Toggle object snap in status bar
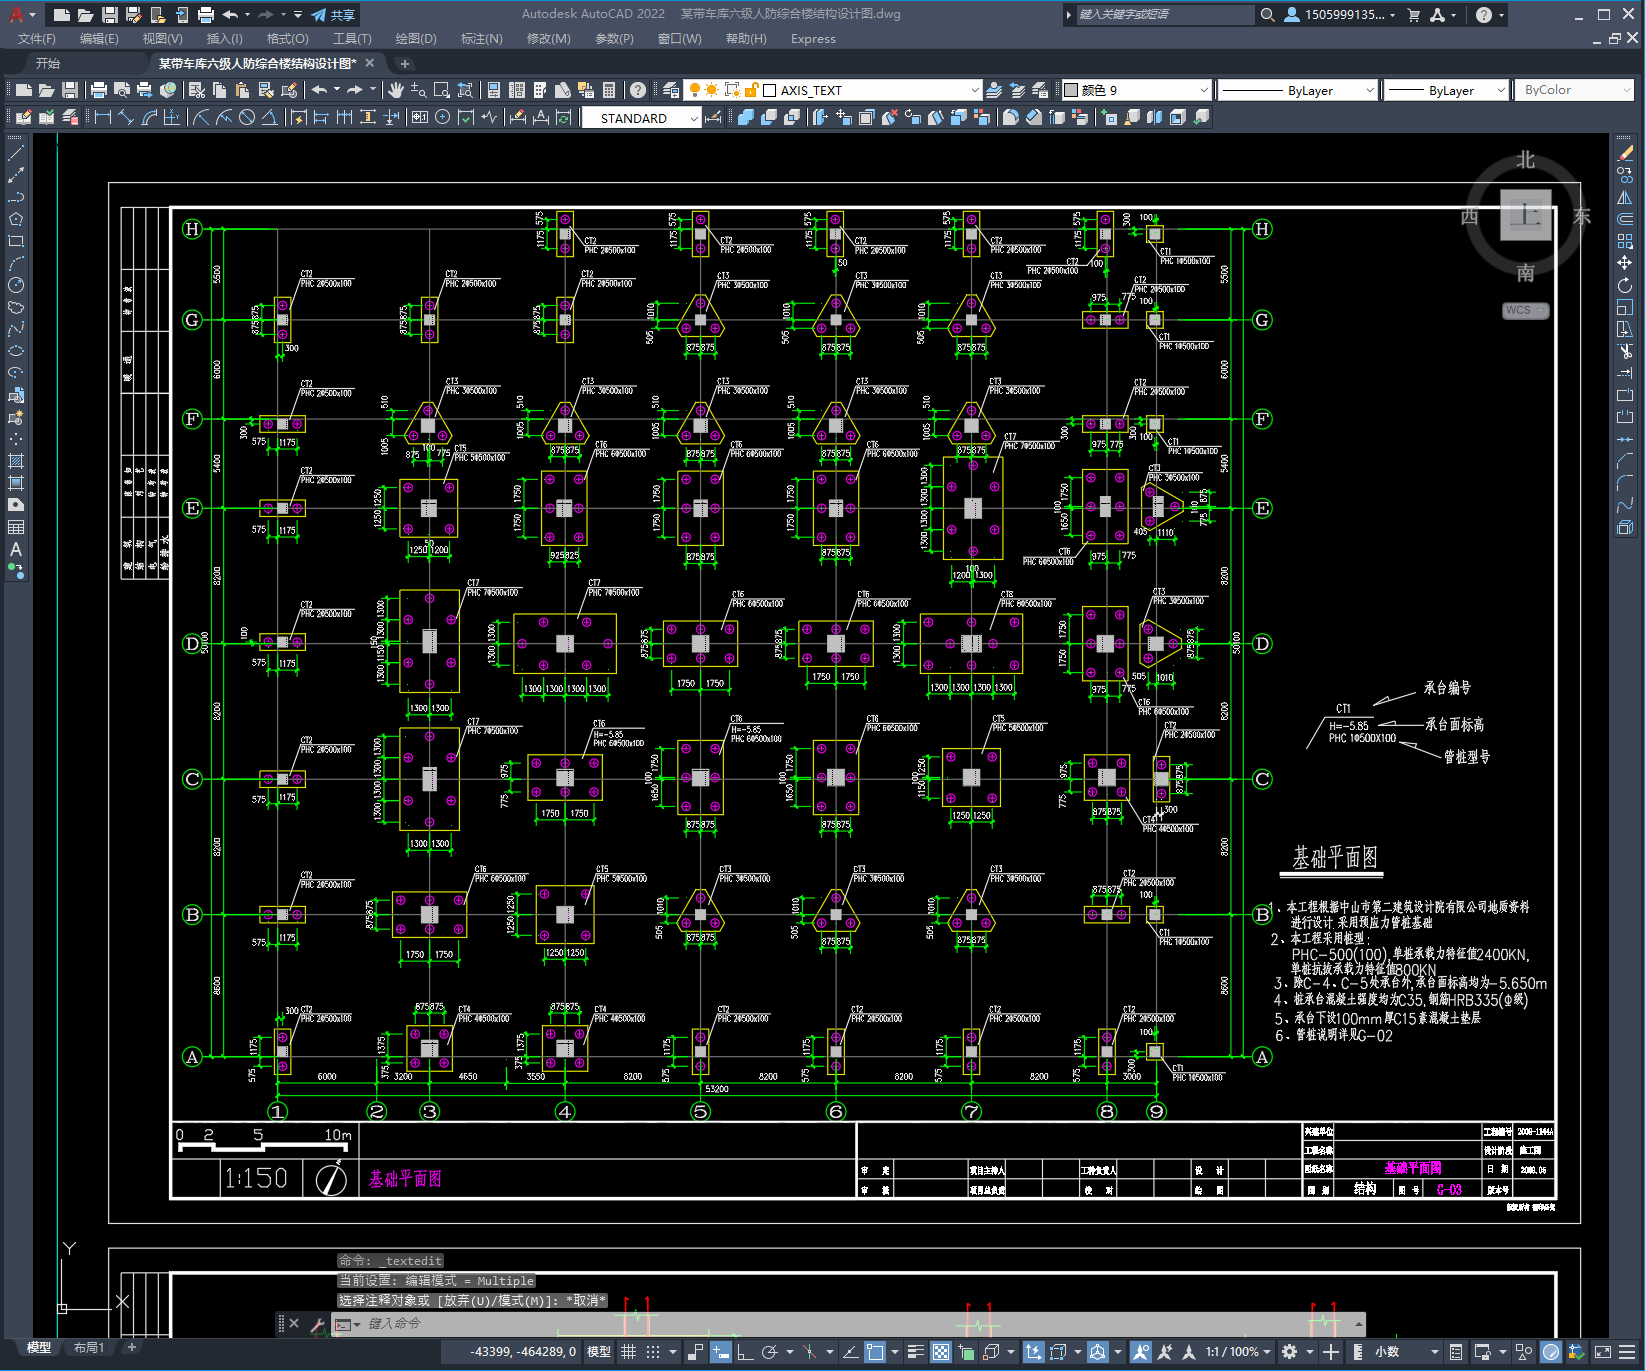Viewport: 1645px width, 1371px height. [x=875, y=1351]
